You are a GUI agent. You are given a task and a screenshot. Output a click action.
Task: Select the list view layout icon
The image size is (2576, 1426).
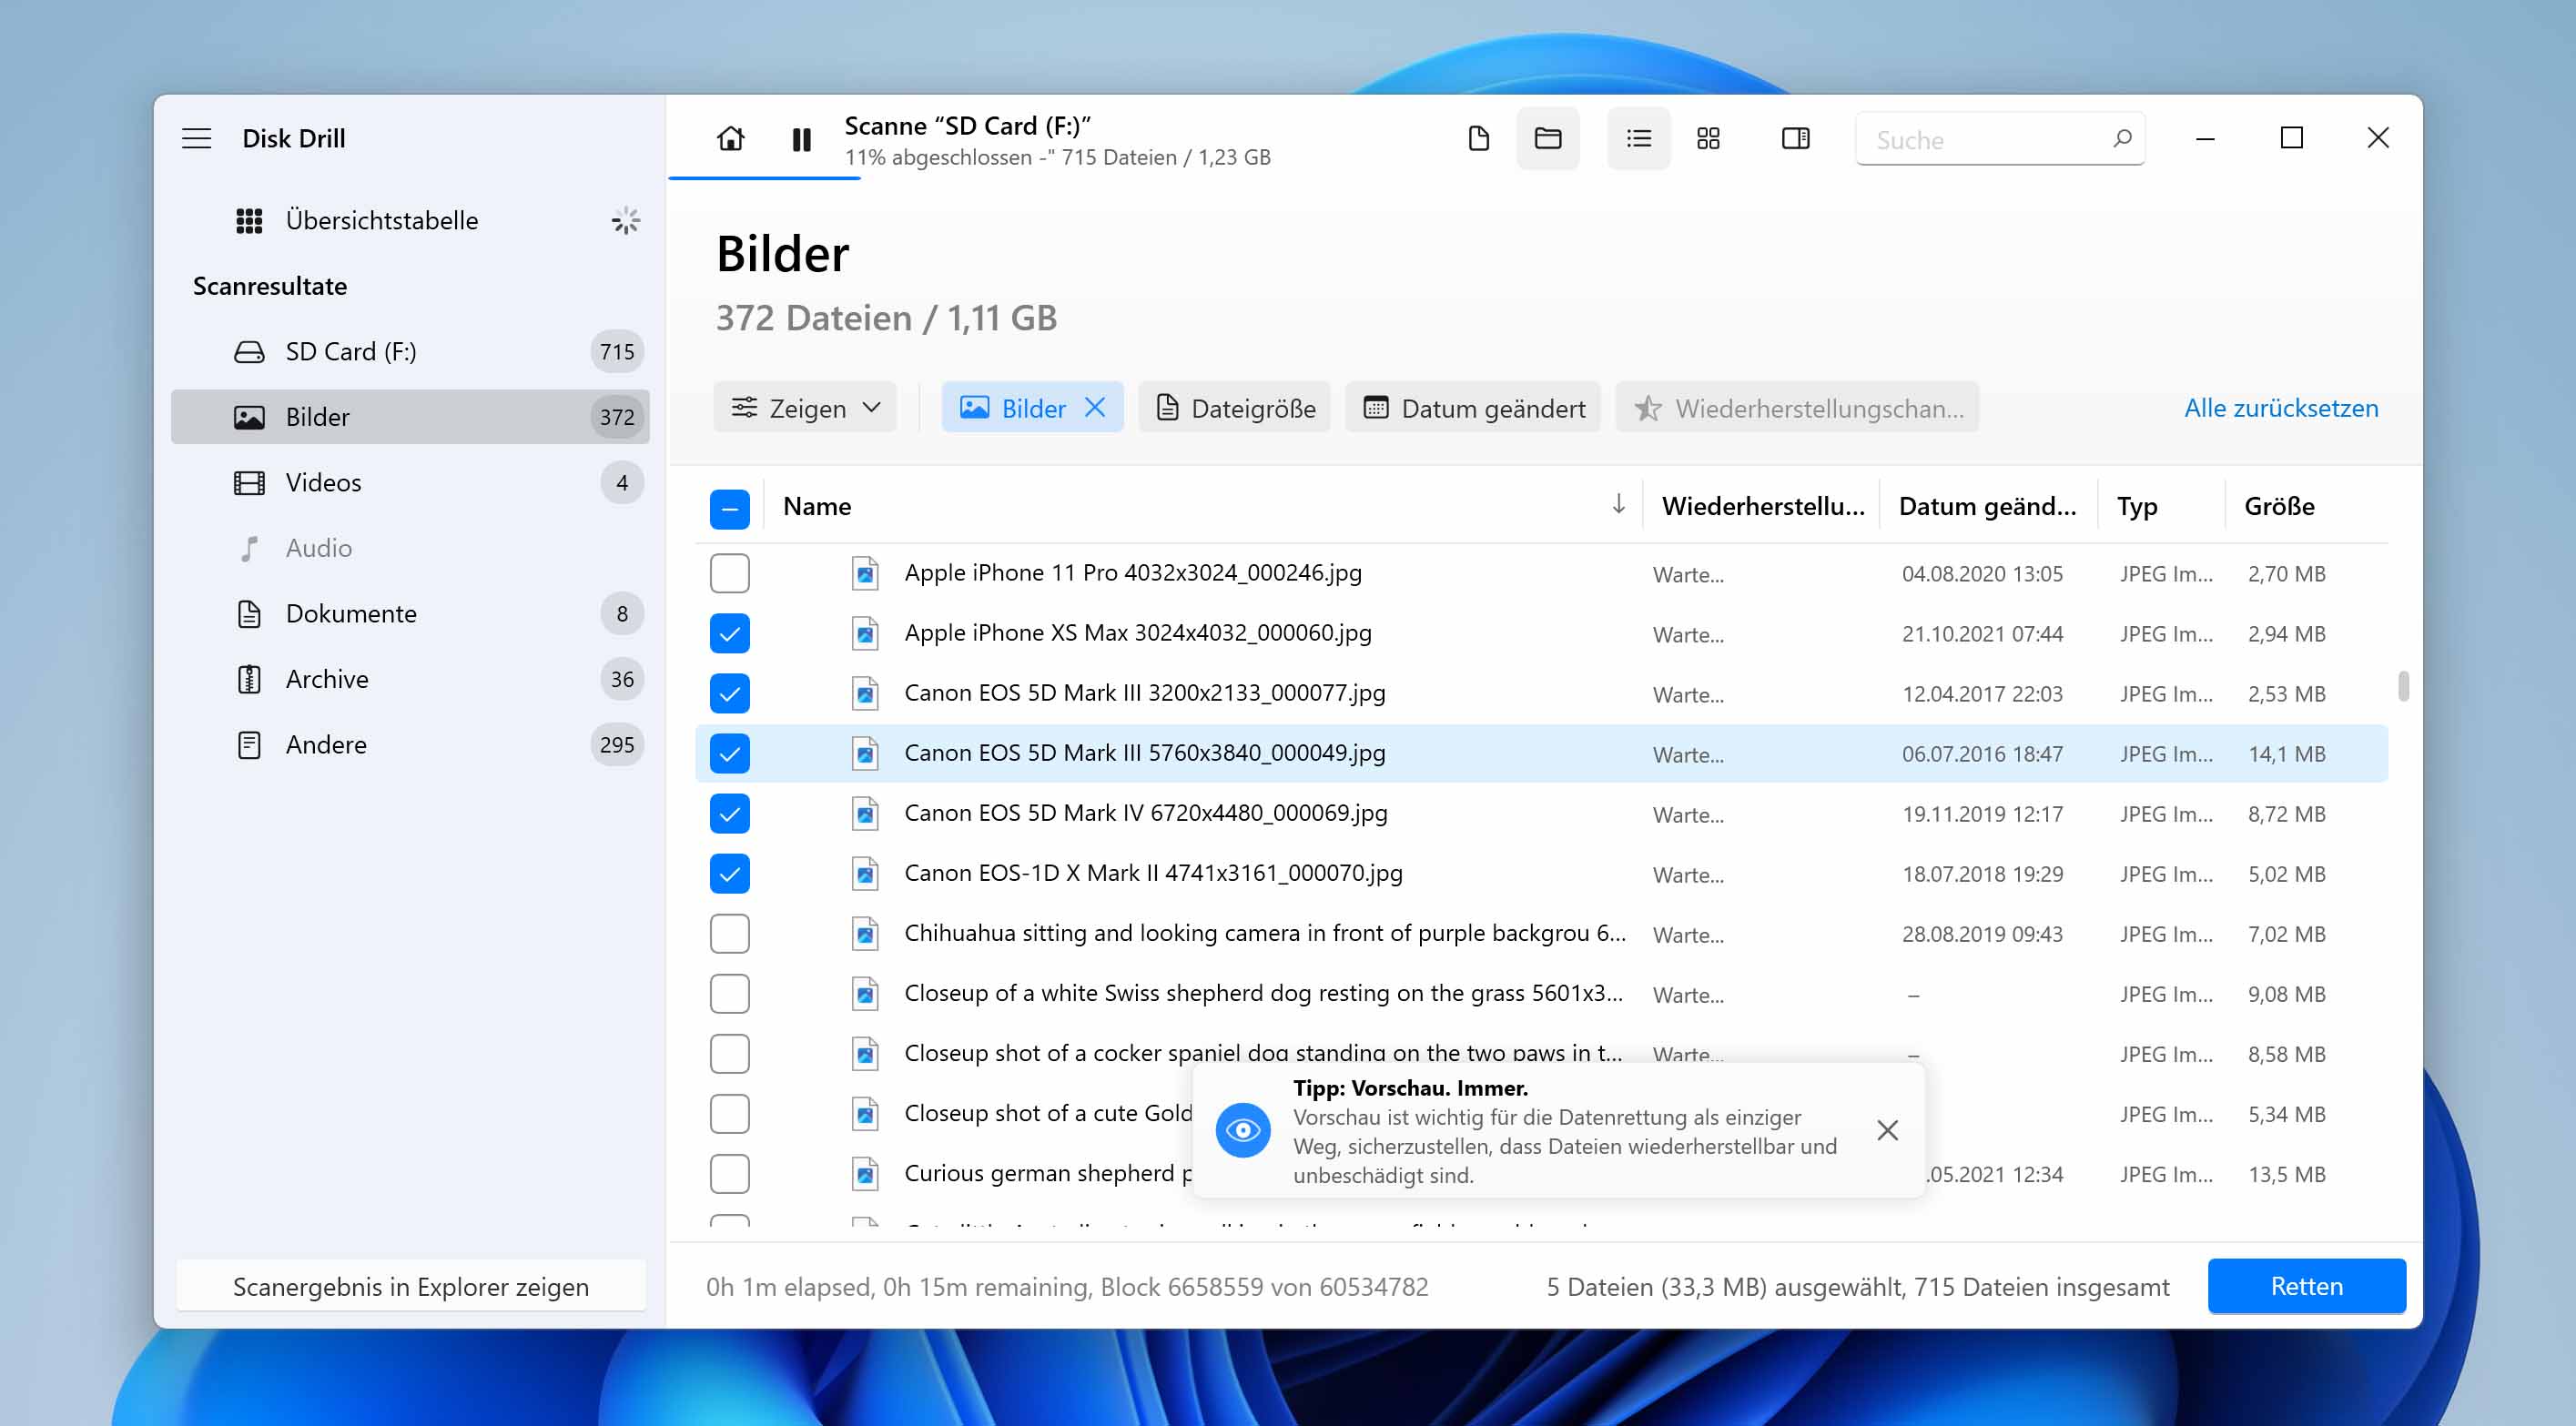[1638, 138]
